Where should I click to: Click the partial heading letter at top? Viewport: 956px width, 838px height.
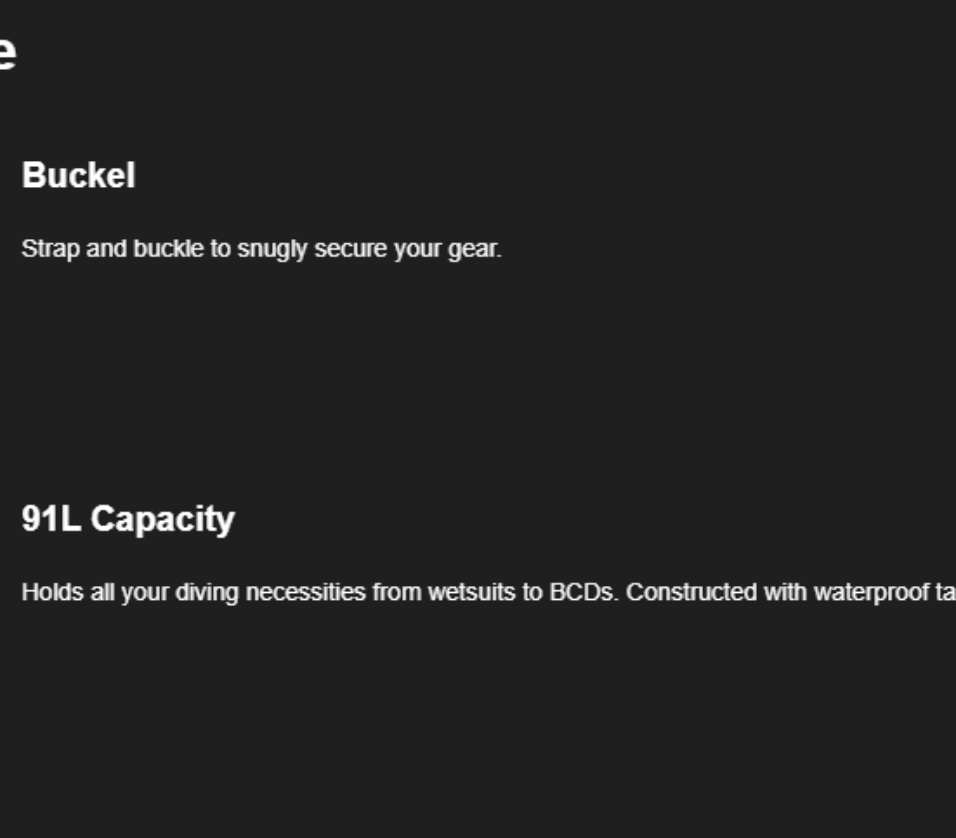[x=7, y=53]
